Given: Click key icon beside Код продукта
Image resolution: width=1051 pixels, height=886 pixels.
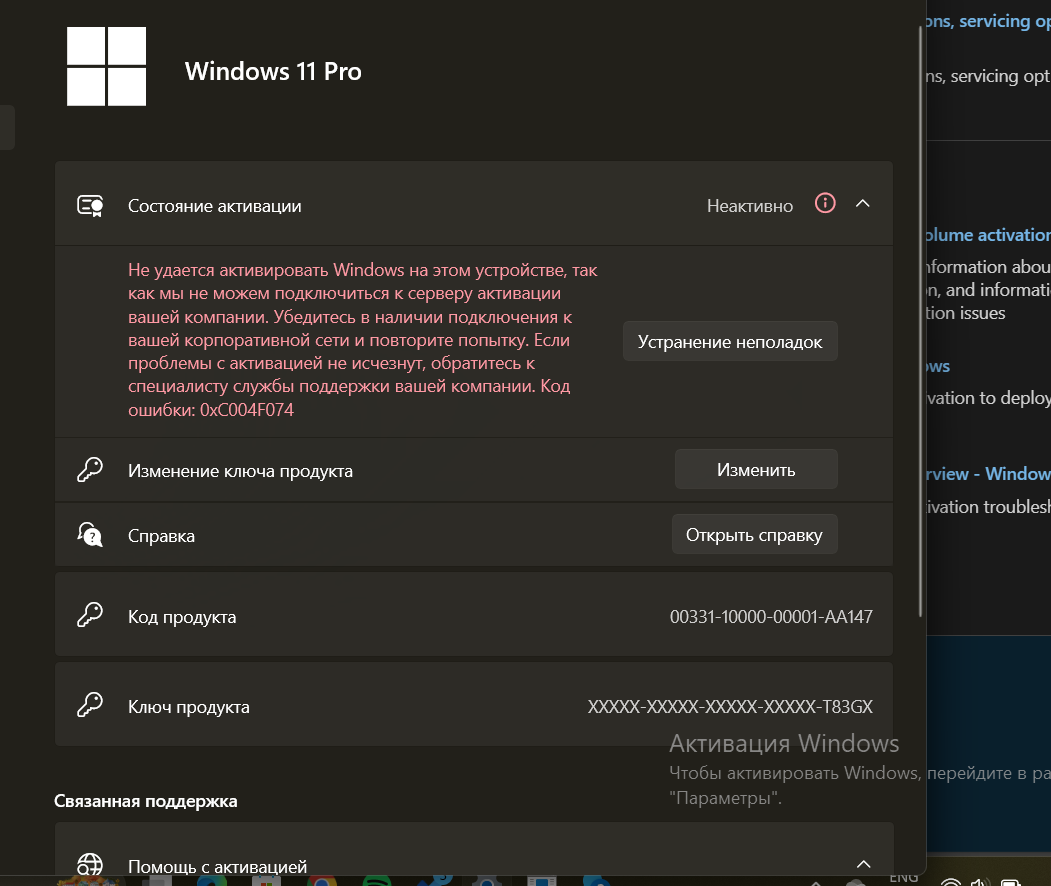Looking at the screenshot, I should click(90, 615).
